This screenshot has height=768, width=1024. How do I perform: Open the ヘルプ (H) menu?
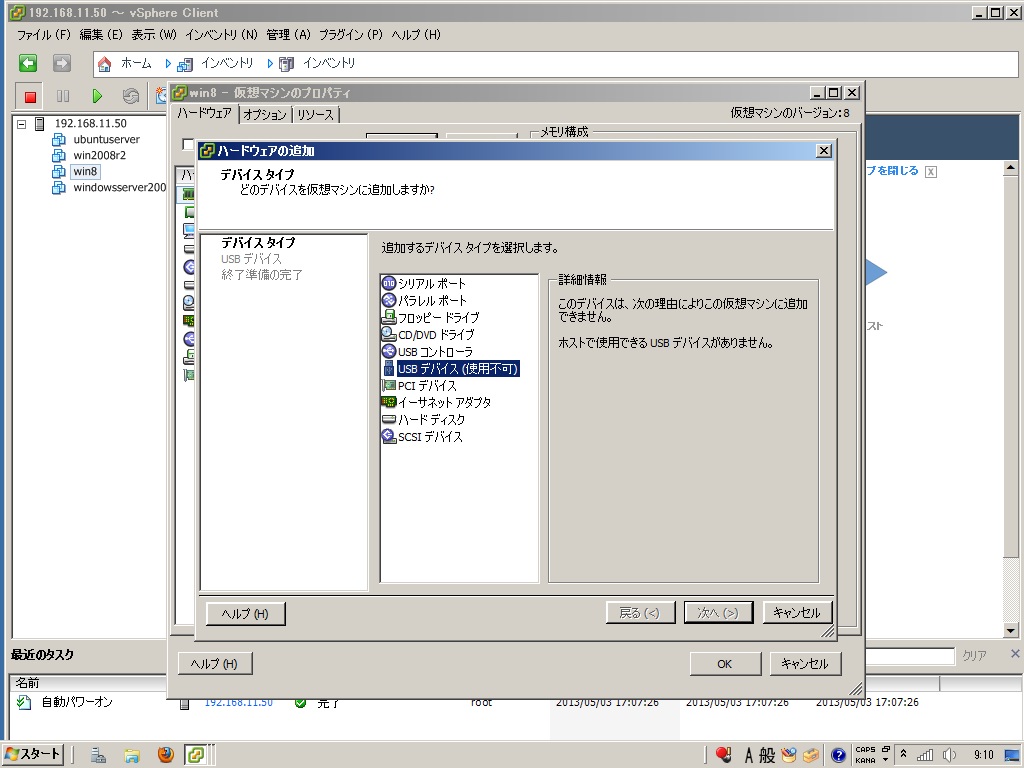(x=416, y=35)
